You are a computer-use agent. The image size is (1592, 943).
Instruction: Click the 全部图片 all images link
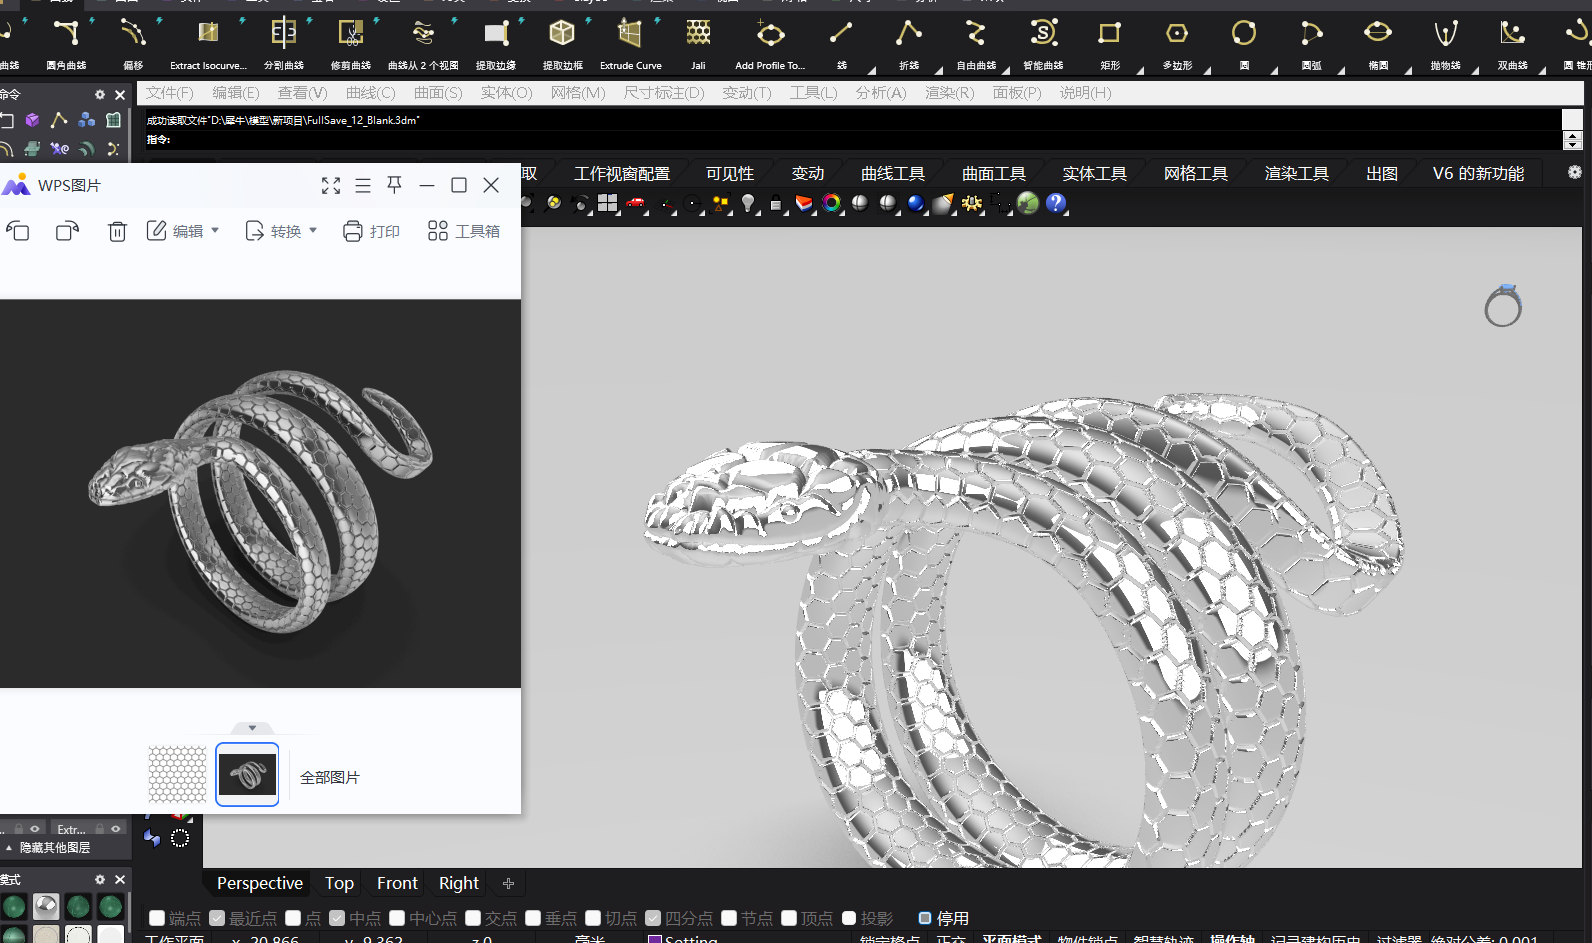[329, 777]
